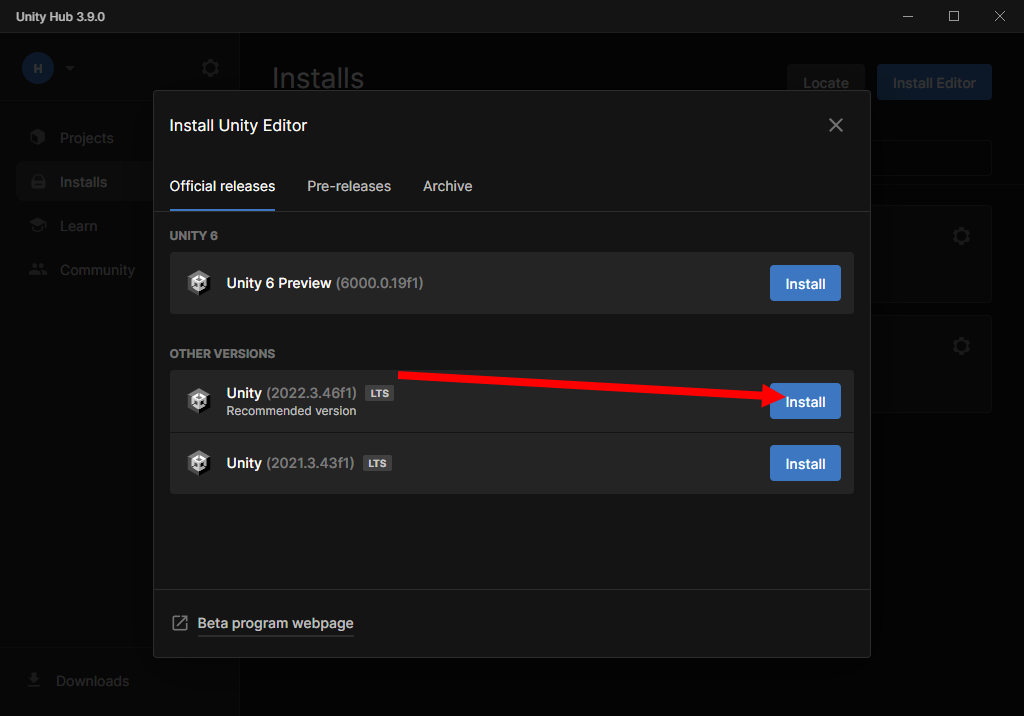Switch to the Pre-releases tab
The height and width of the screenshot is (716, 1024).
pos(349,186)
